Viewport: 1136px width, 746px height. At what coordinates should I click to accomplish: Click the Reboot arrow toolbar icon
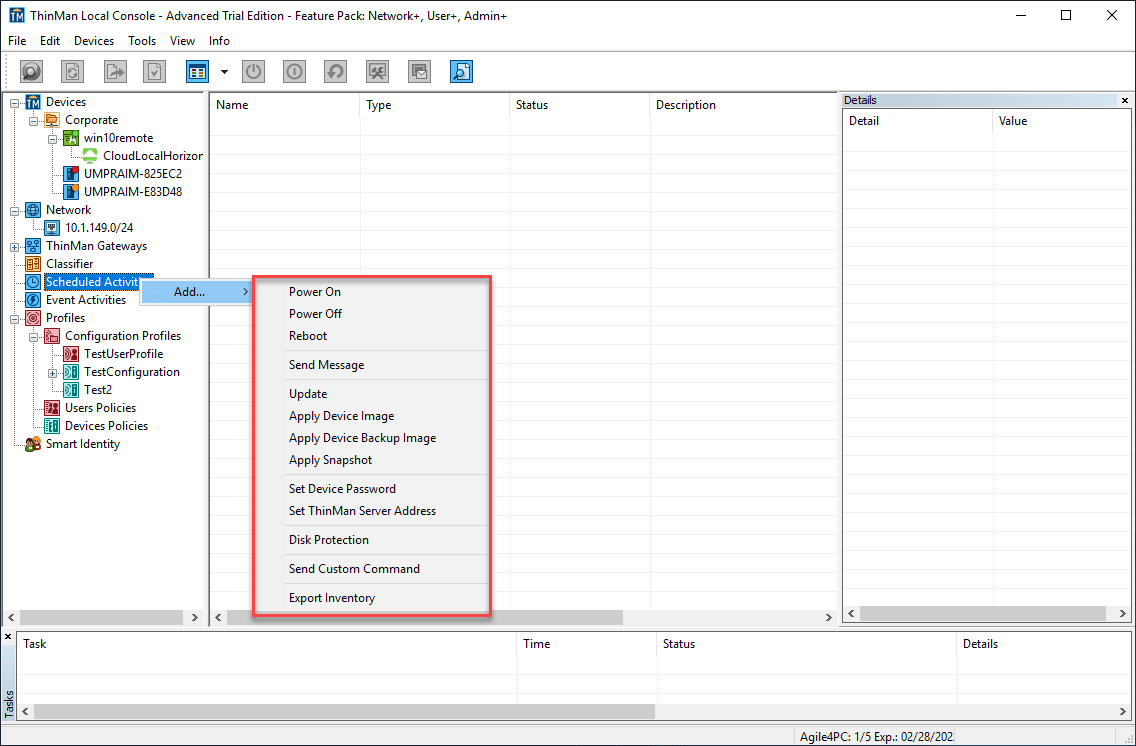pyautogui.click(x=335, y=72)
